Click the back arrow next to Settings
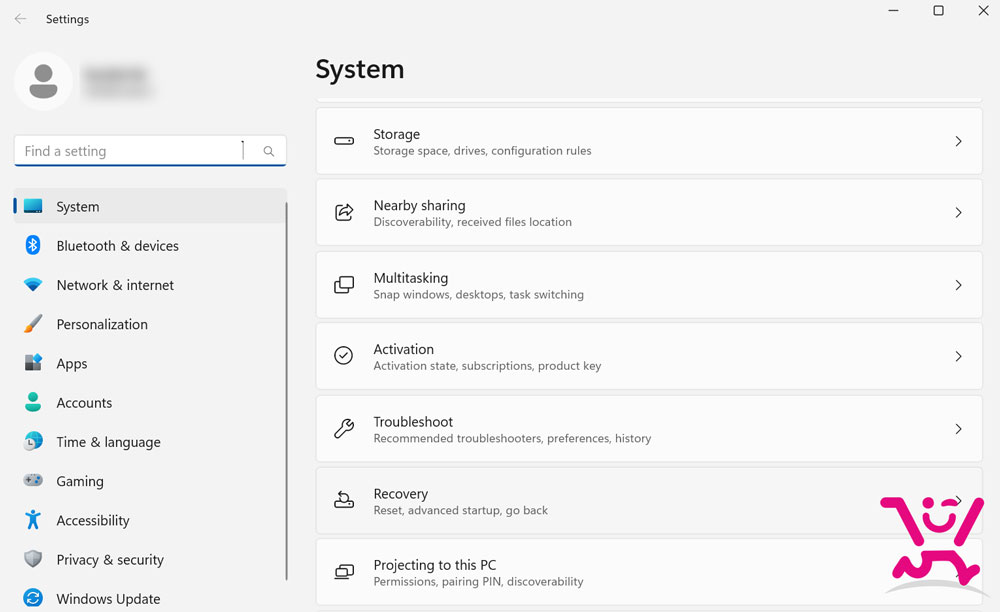 (20, 19)
